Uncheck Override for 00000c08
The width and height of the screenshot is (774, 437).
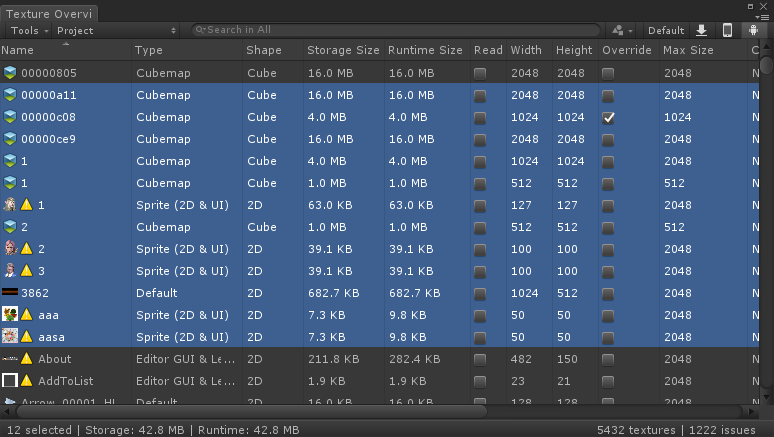608,118
